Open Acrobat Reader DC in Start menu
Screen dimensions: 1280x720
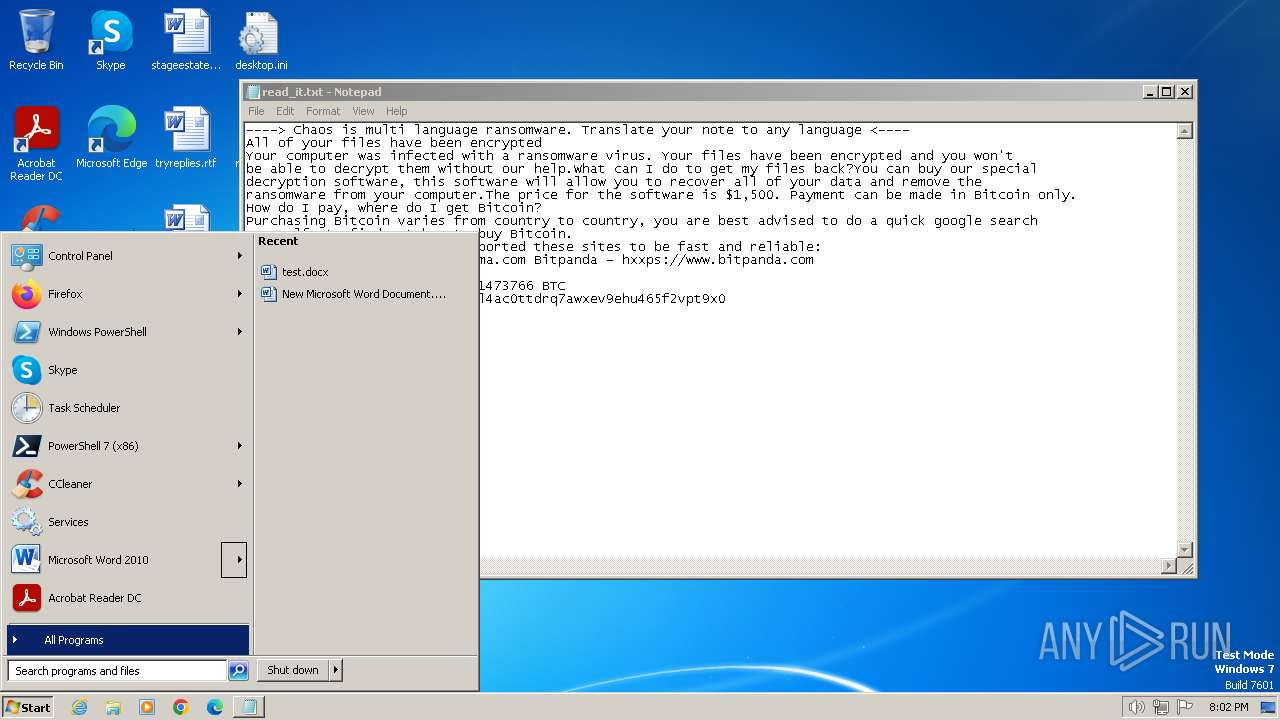[127, 598]
